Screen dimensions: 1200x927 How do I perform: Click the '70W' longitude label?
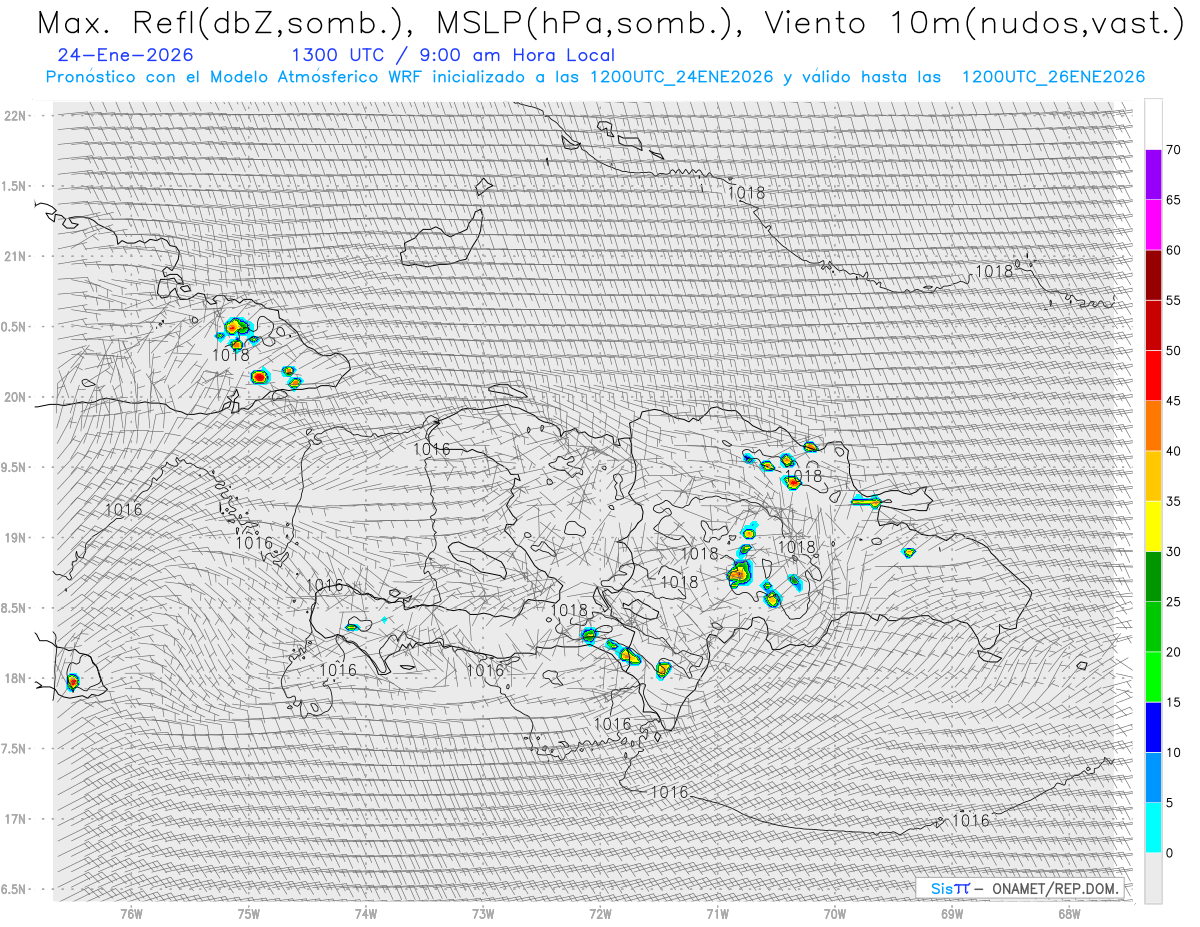coord(834,913)
